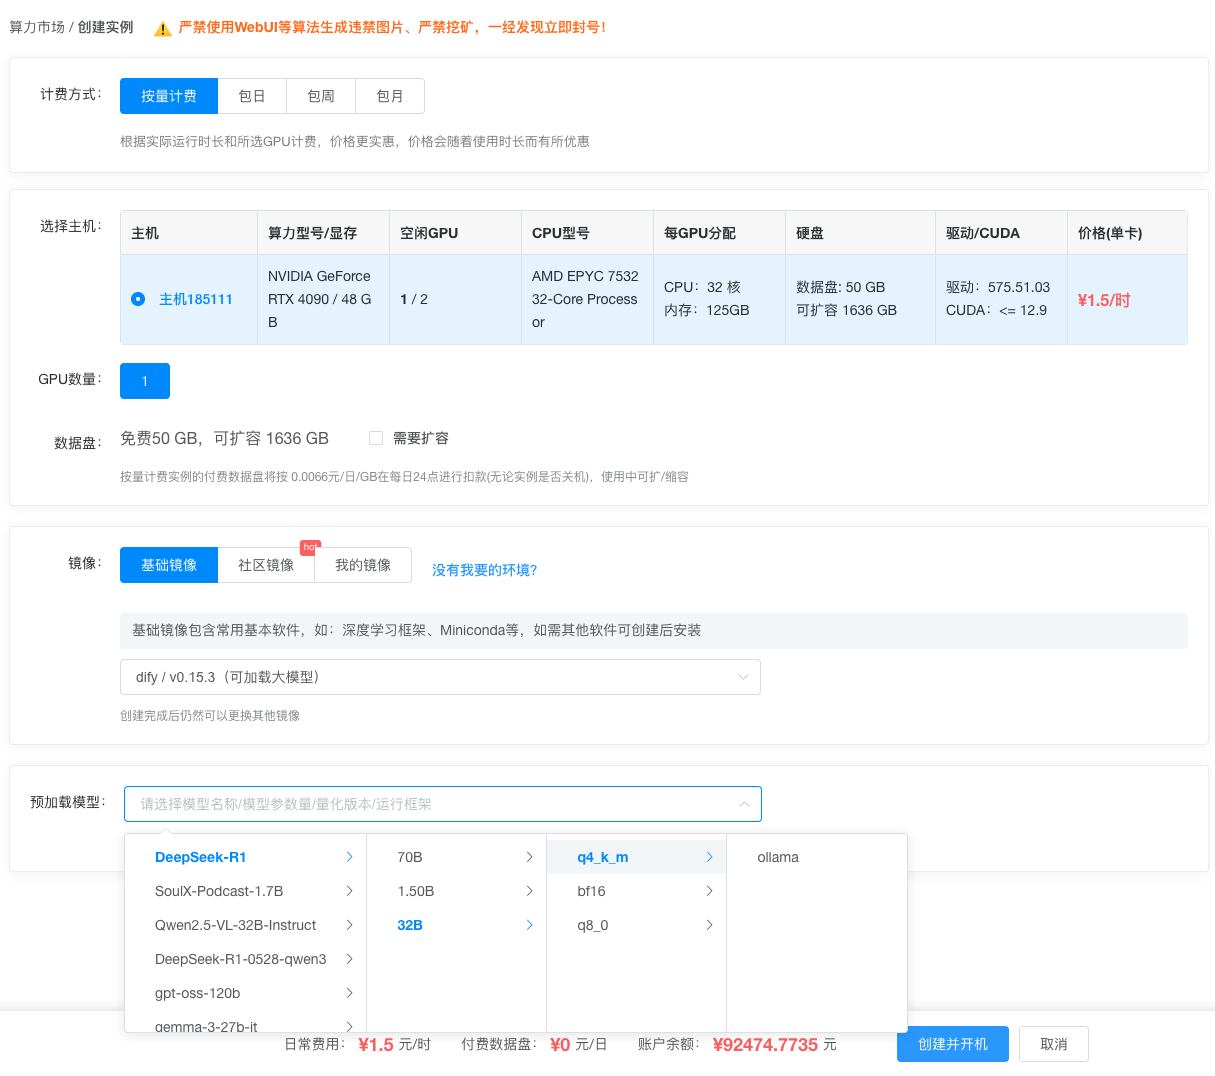
Task: Click the 创建并开机 button
Action: pyautogui.click(x=953, y=1044)
